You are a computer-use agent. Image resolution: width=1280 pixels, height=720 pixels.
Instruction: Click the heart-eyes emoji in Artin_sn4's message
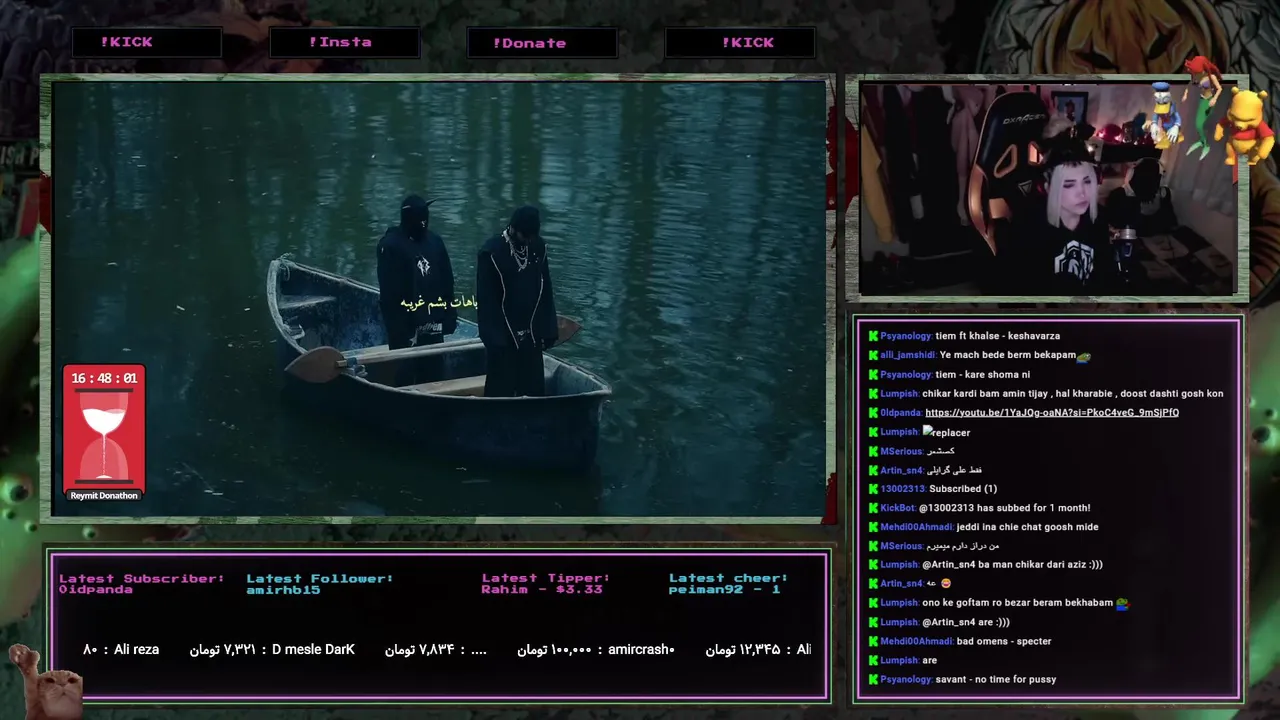coord(946,583)
